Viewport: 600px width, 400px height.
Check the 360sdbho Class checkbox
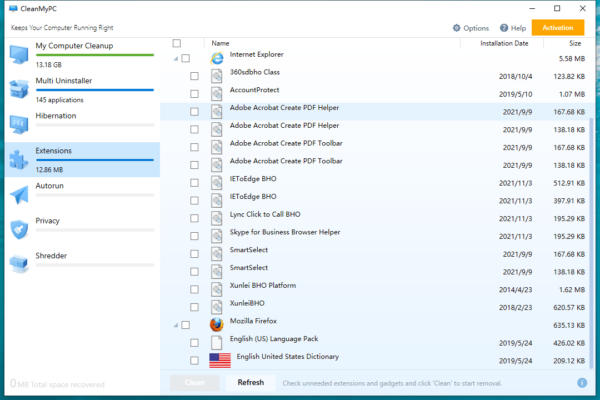[x=194, y=76]
